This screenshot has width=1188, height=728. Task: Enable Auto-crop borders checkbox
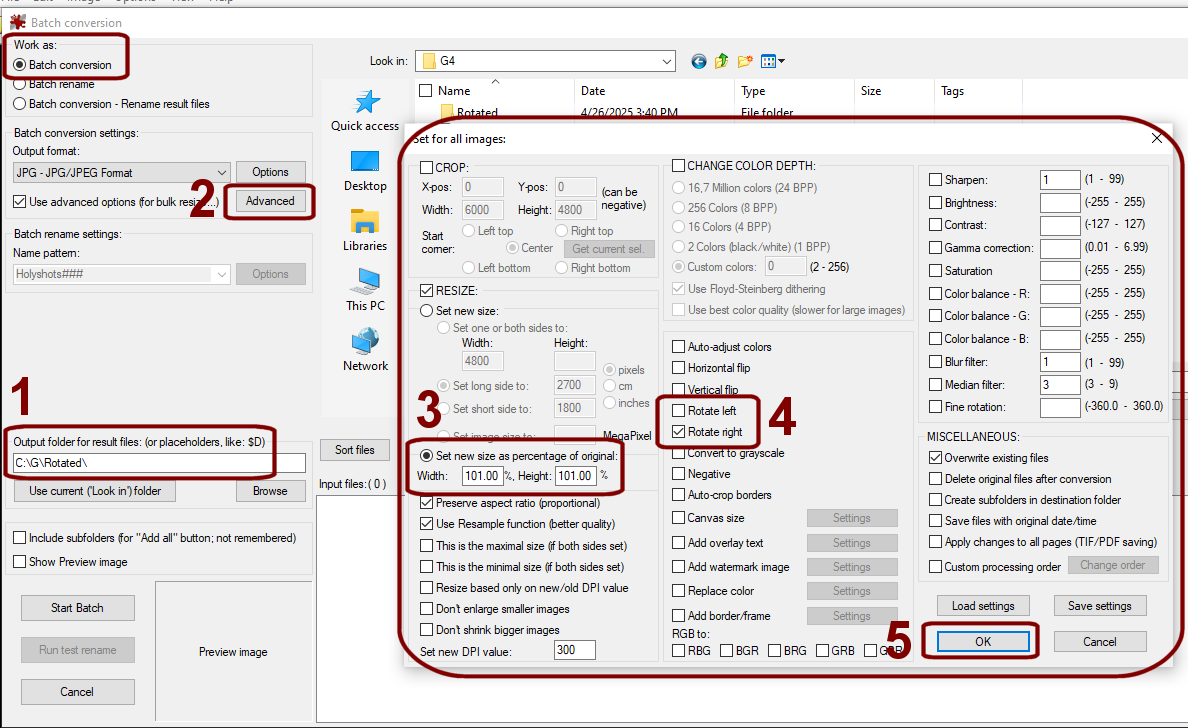point(679,495)
